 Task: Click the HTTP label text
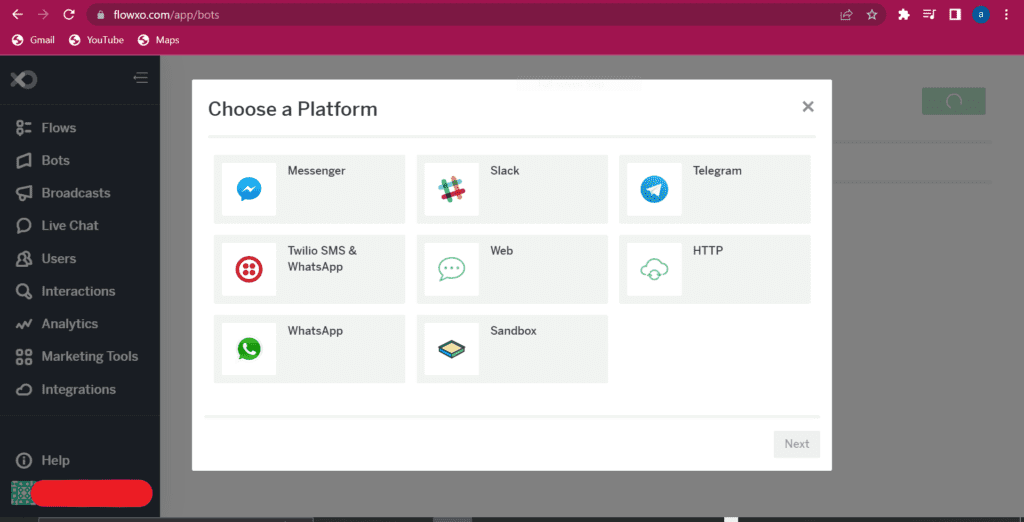tap(708, 251)
